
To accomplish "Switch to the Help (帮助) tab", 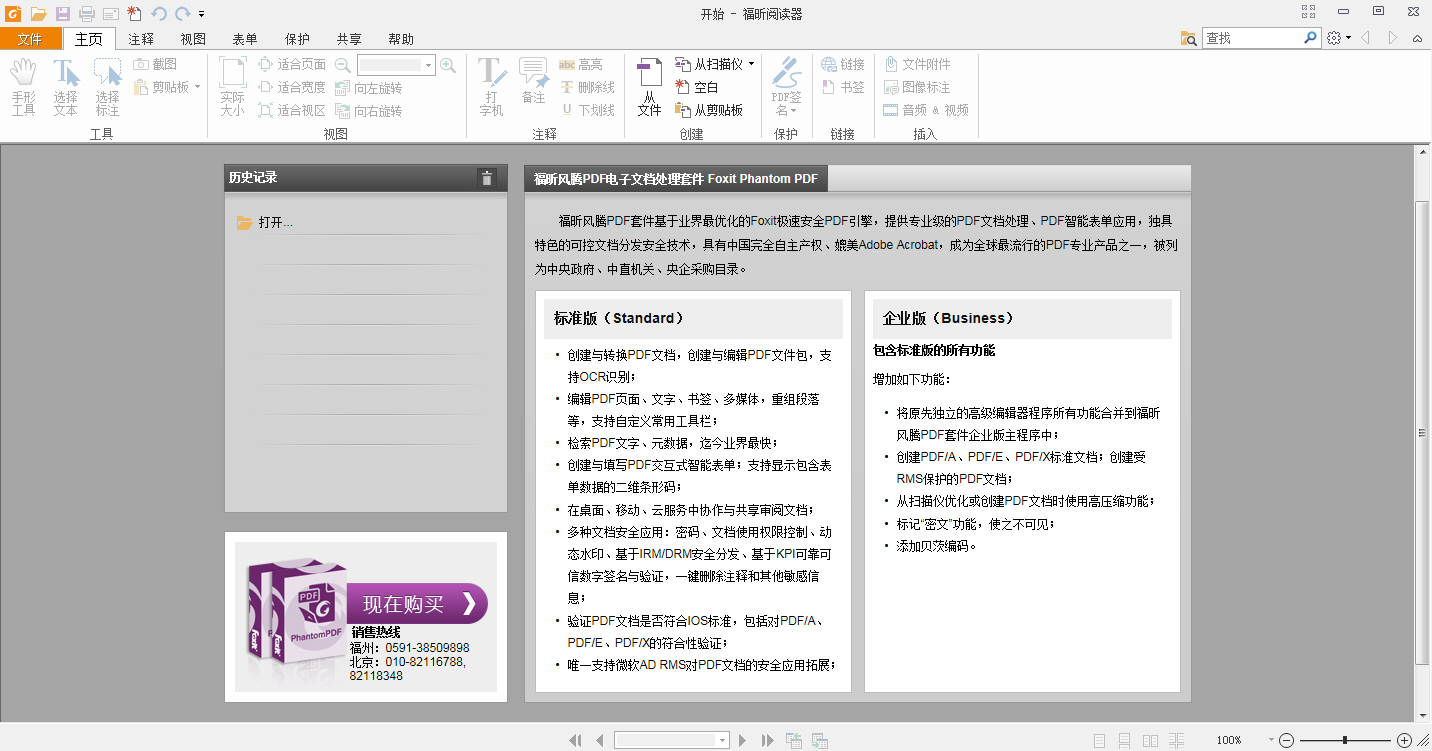I will tap(401, 39).
